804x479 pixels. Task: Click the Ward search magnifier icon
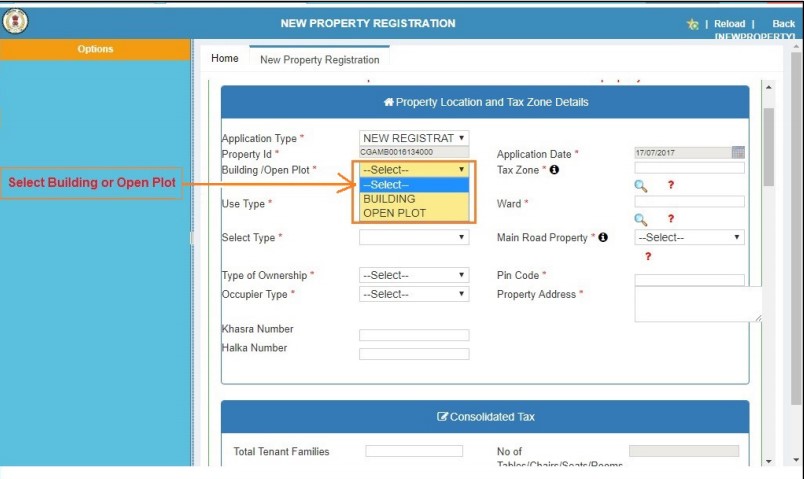pos(641,219)
